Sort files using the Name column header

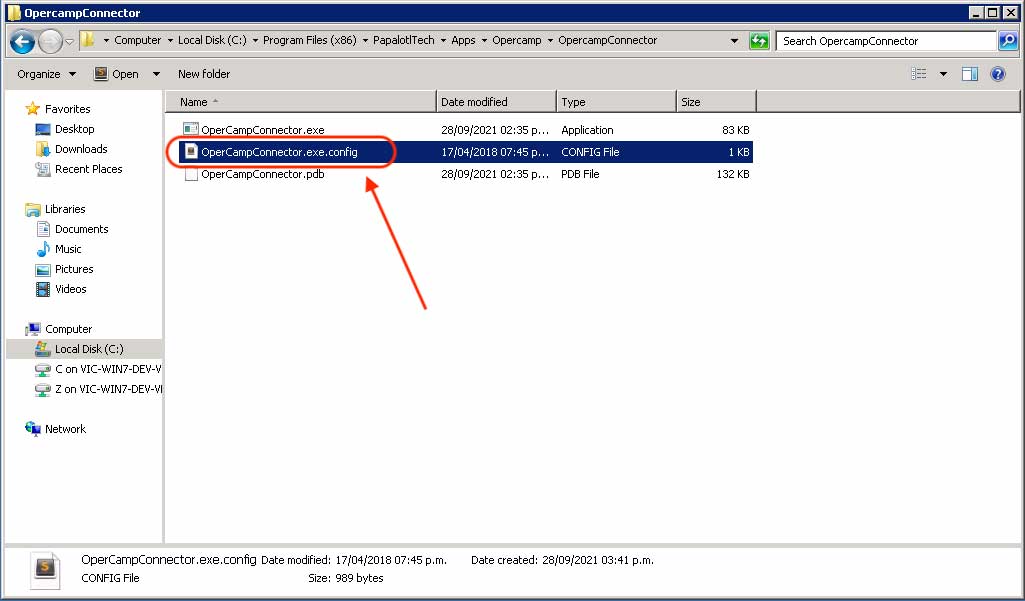(x=195, y=101)
